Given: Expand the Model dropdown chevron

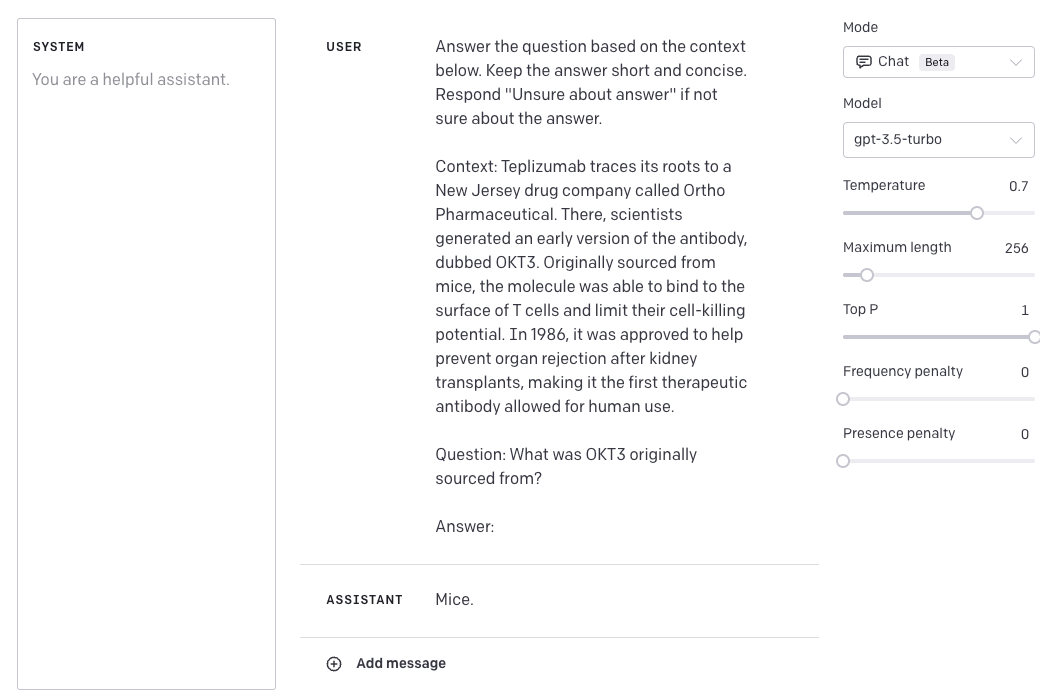Looking at the screenshot, I should [x=1016, y=140].
